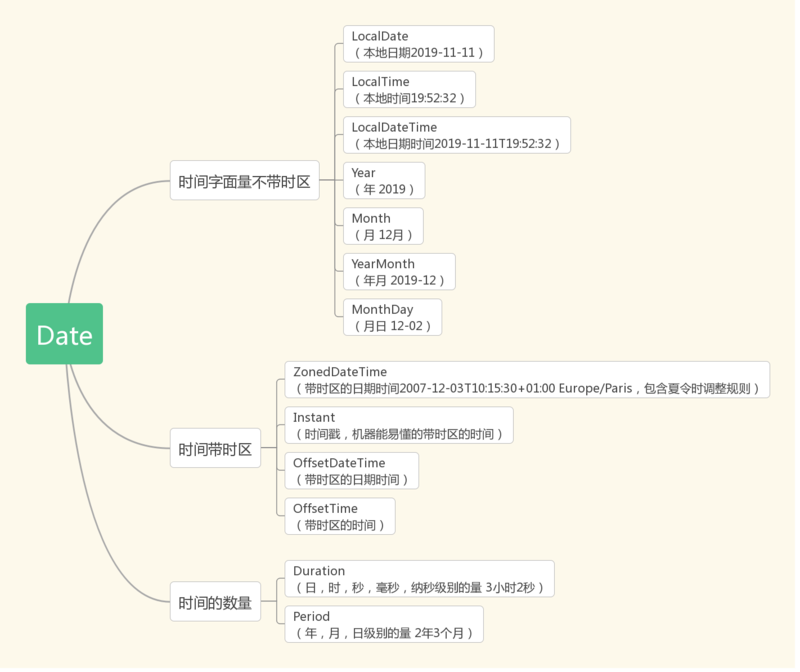Select the YearMonth node
The height and width of the screenshot is (672, 800).
(397, 271)
